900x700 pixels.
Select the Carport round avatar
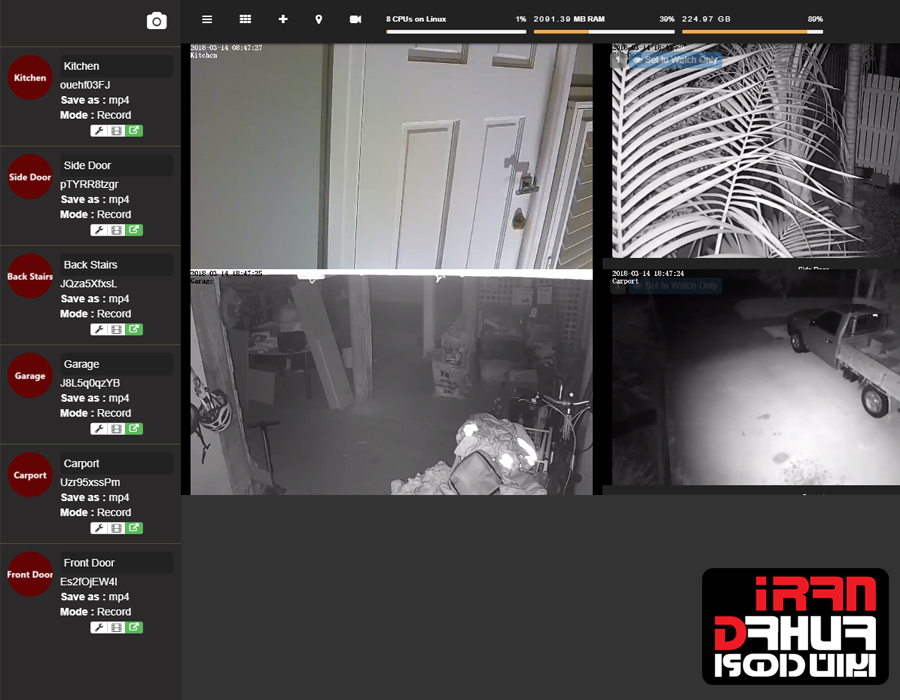pos(30,475)
